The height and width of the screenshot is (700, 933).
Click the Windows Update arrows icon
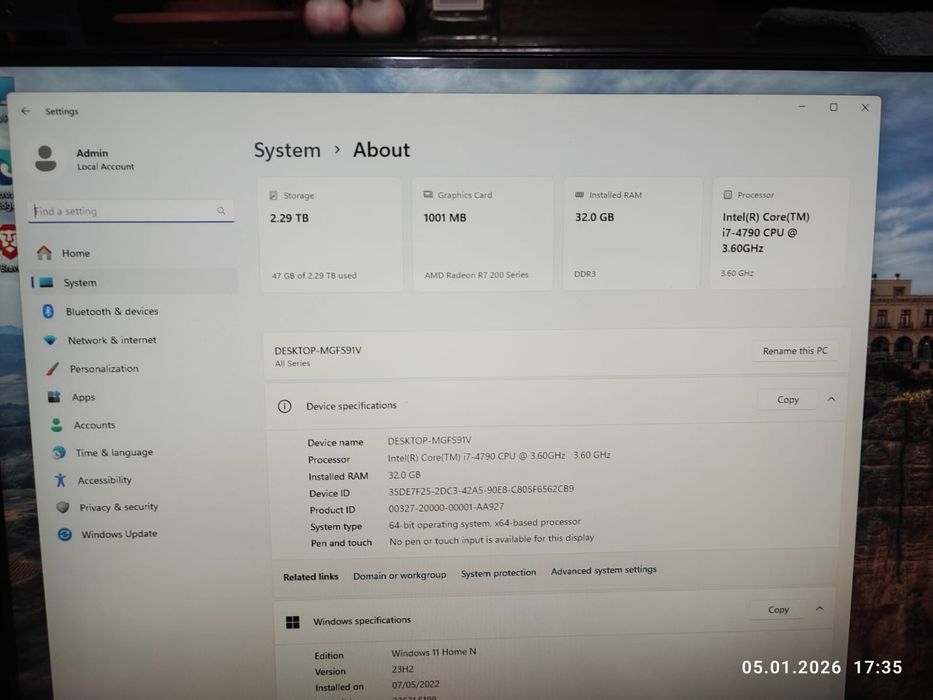[x=65, y=535]
